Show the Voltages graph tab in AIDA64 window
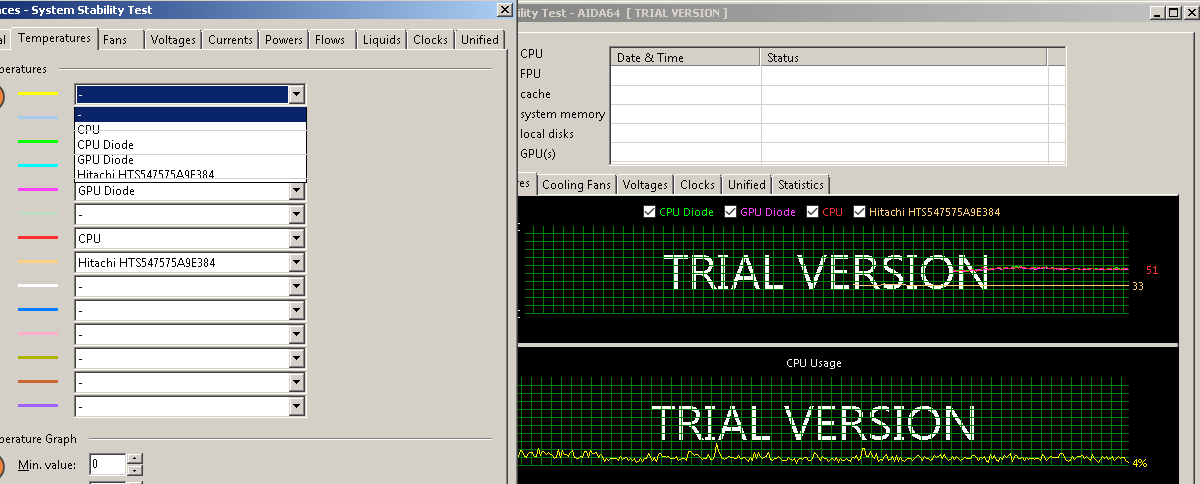The height and width of the screenshot is (484, 1200). pos(645,185)
